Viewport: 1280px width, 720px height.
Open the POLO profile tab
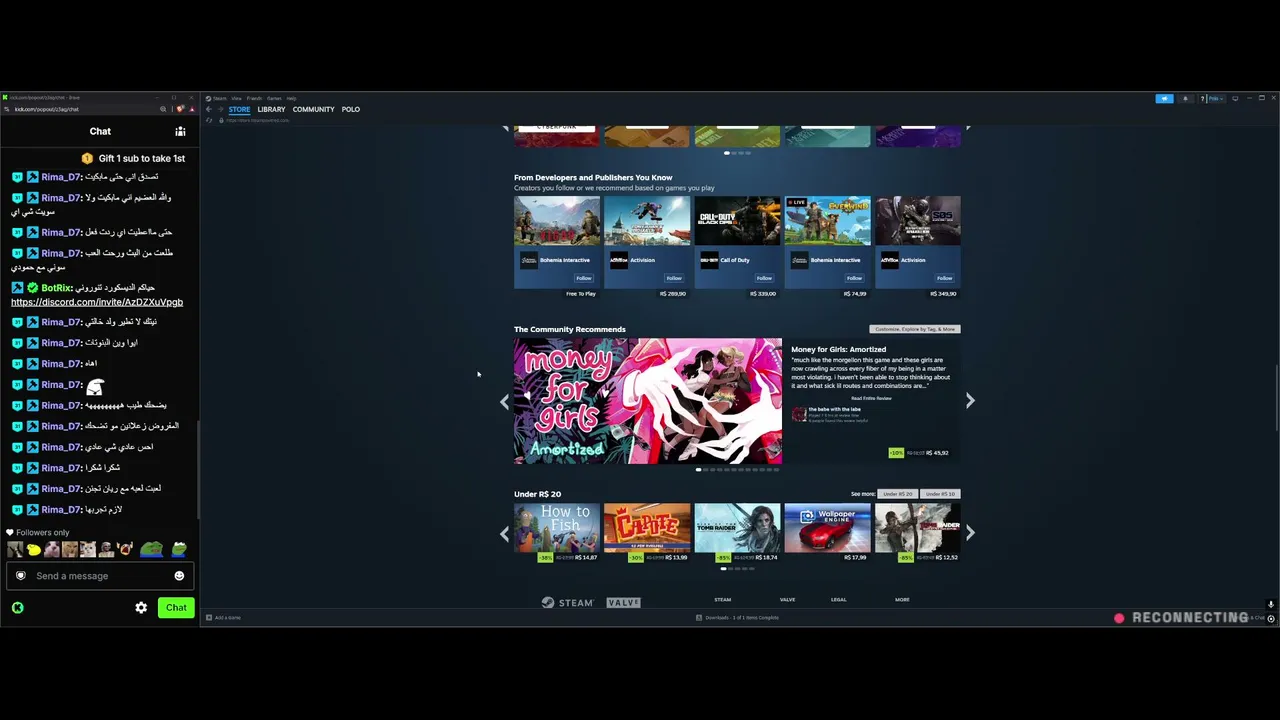(351, 110)
